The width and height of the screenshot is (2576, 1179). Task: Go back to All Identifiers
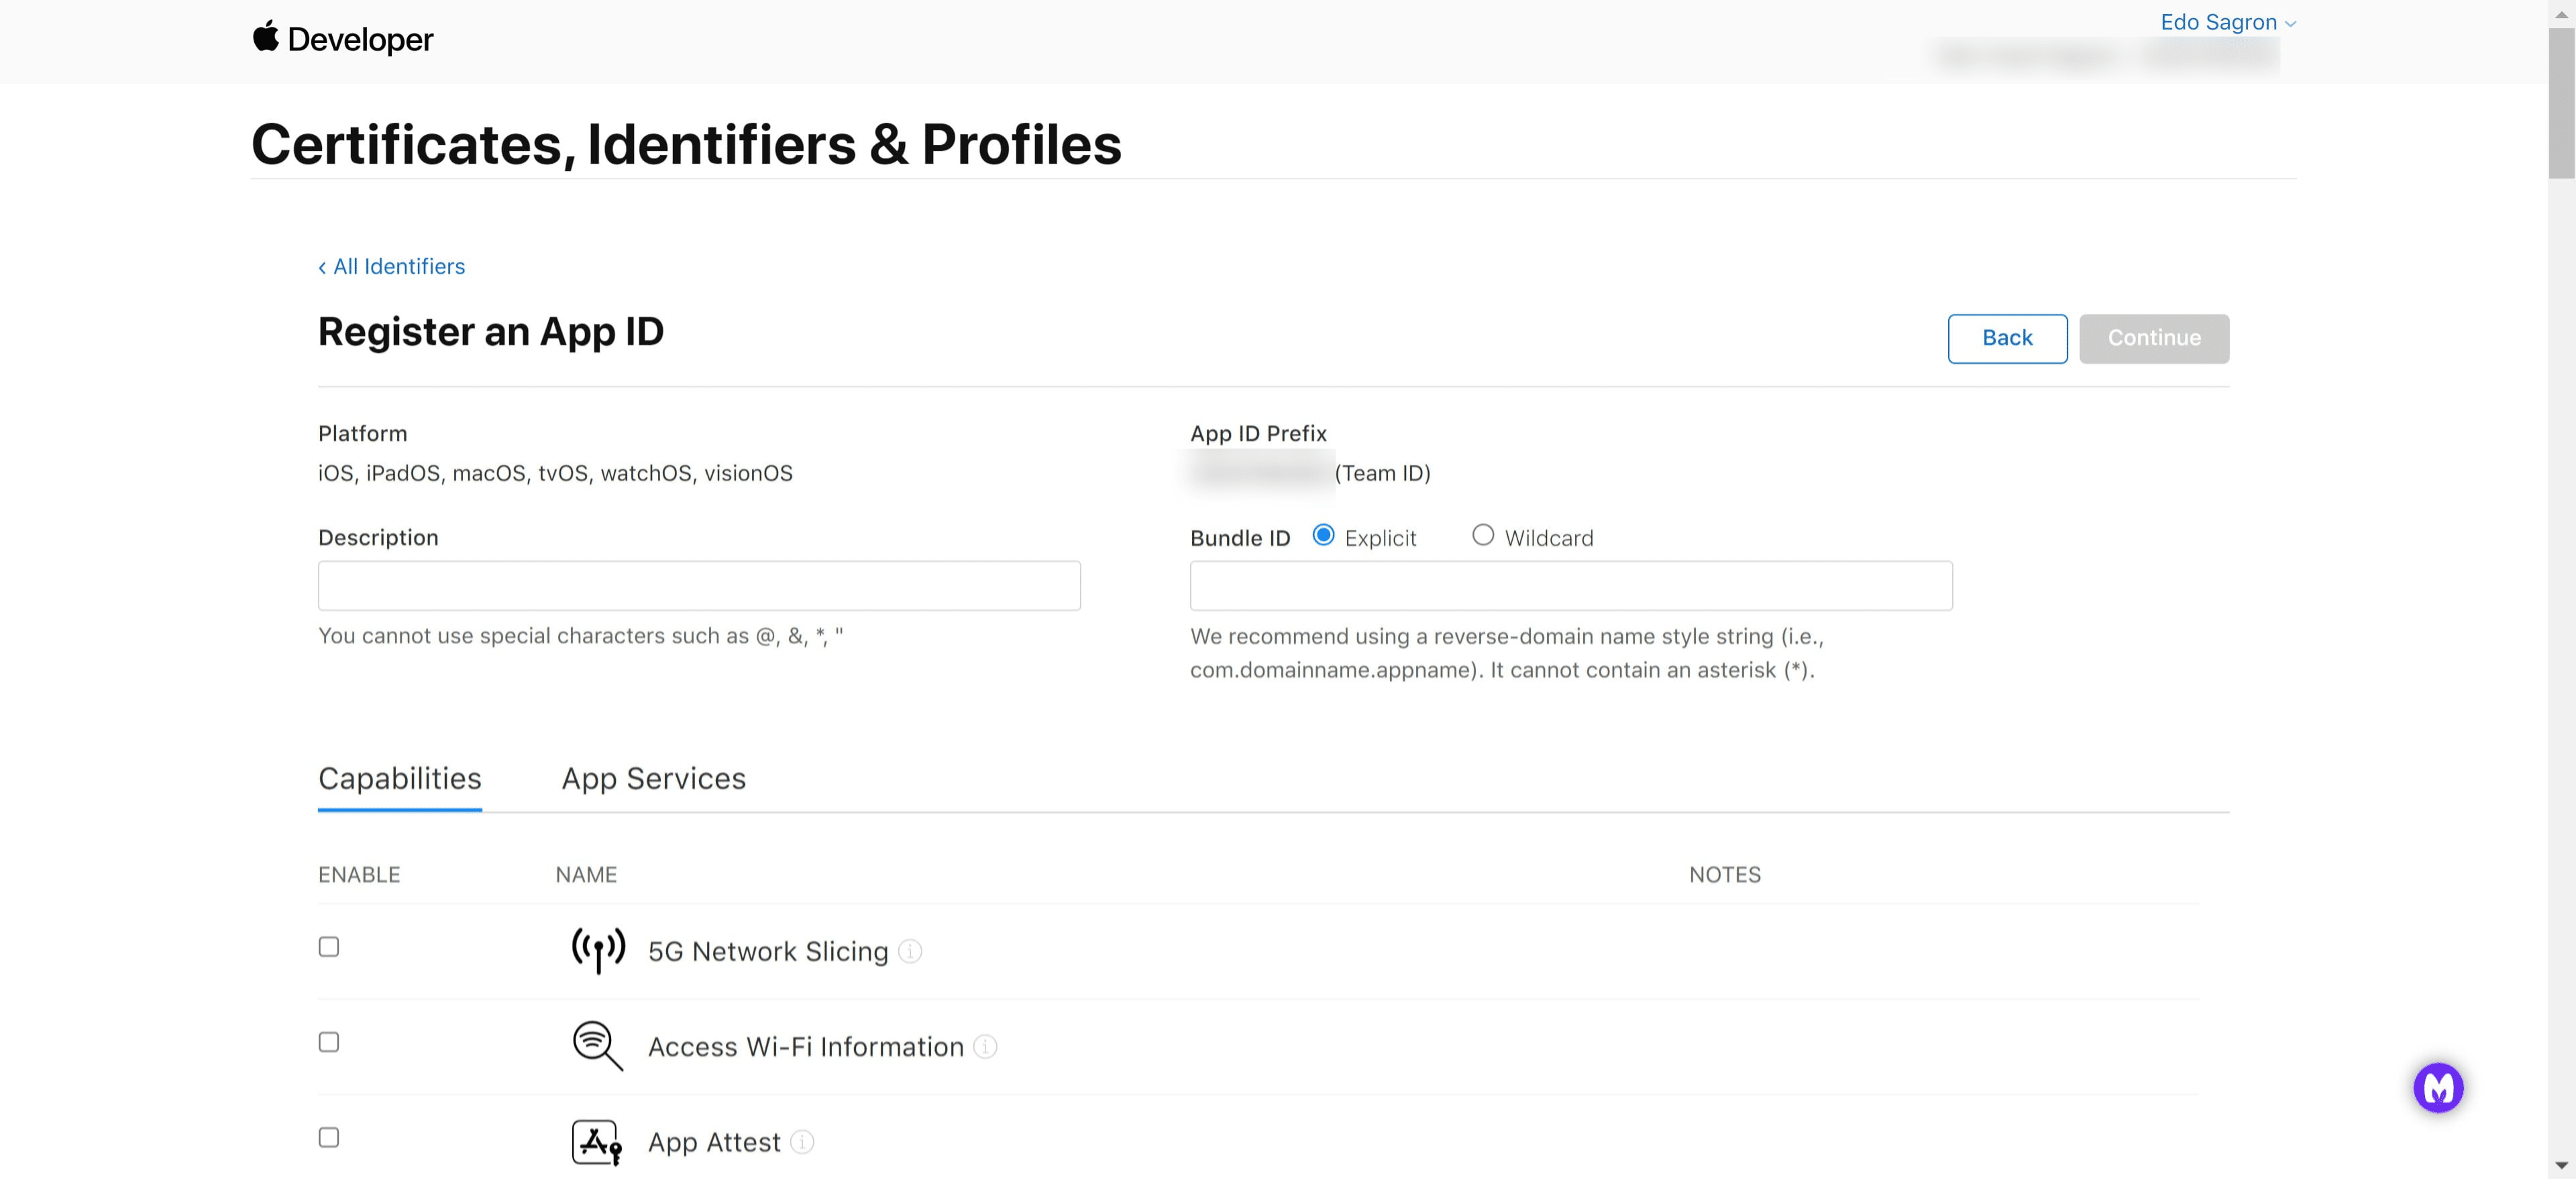pyautogui.click(x=391, y=266)
